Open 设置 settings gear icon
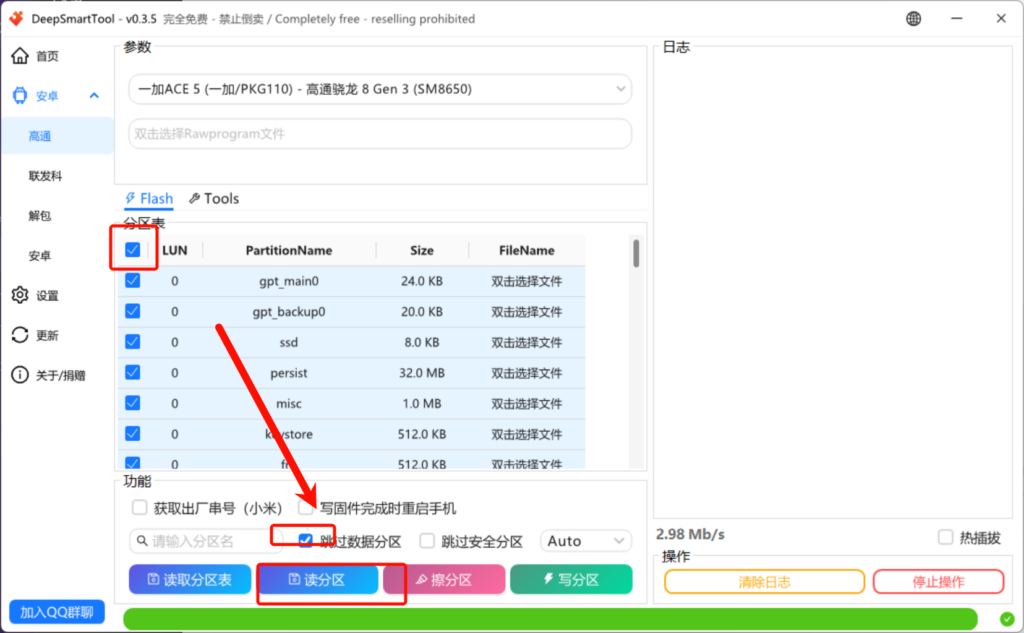 point(20,295)
